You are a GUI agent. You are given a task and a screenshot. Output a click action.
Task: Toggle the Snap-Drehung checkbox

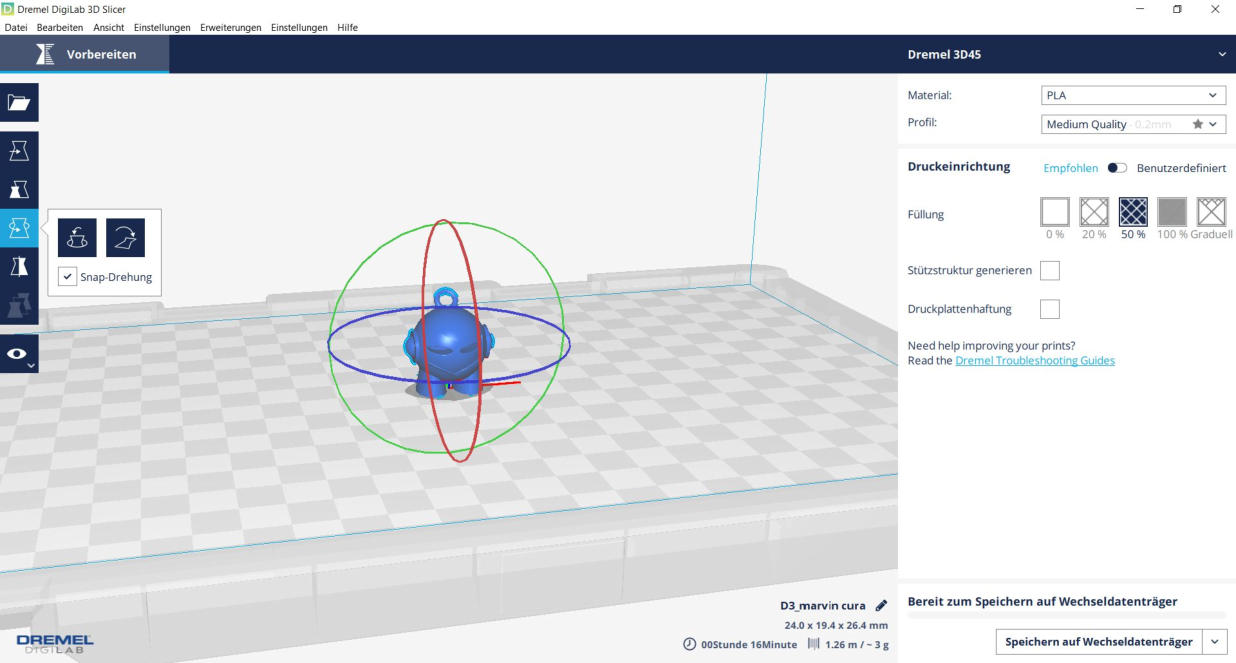[67, 277]
